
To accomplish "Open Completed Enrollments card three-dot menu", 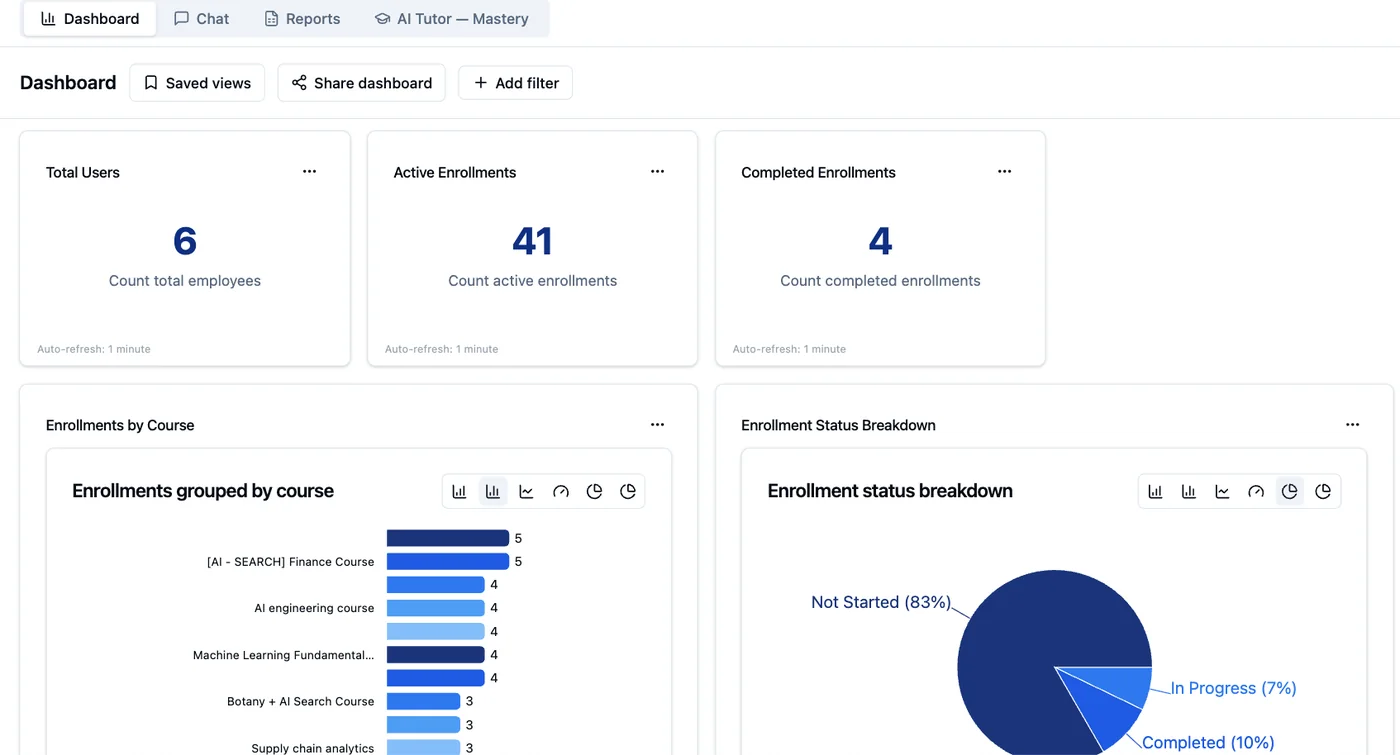I will point(1005,172).
